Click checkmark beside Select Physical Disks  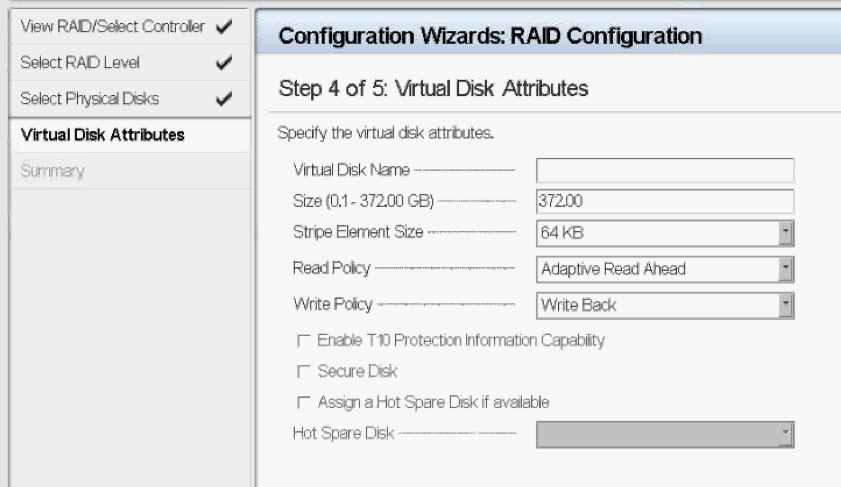pyautogui.click(x=224, y=99)
